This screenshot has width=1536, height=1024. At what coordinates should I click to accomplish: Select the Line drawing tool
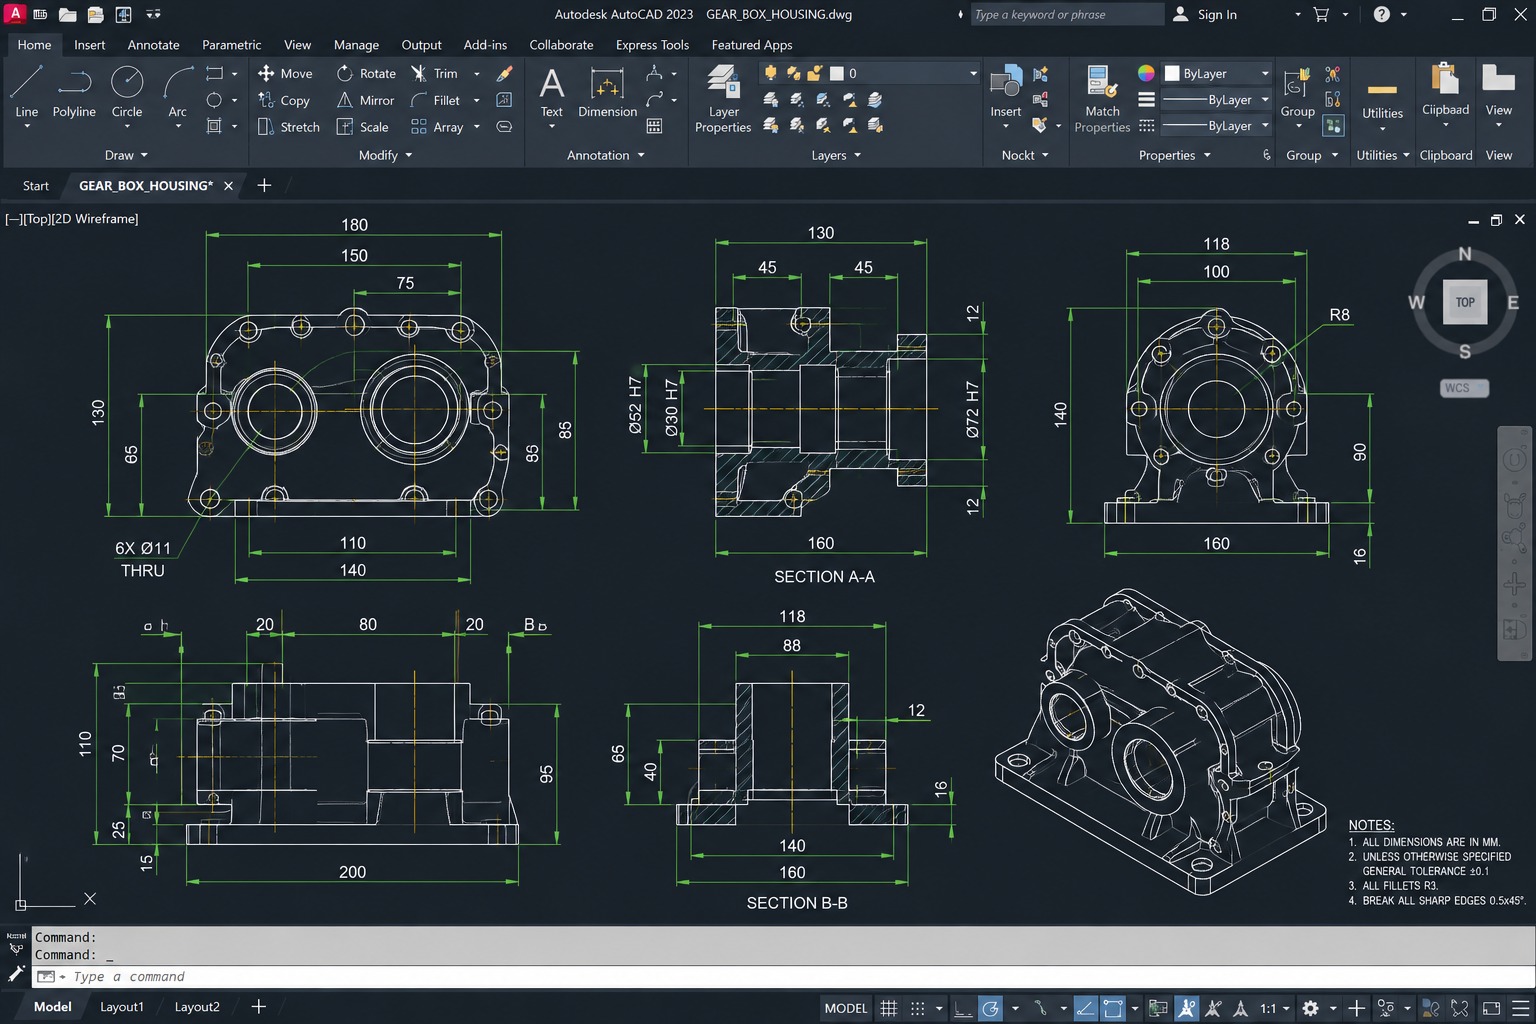tap(27, 92)
